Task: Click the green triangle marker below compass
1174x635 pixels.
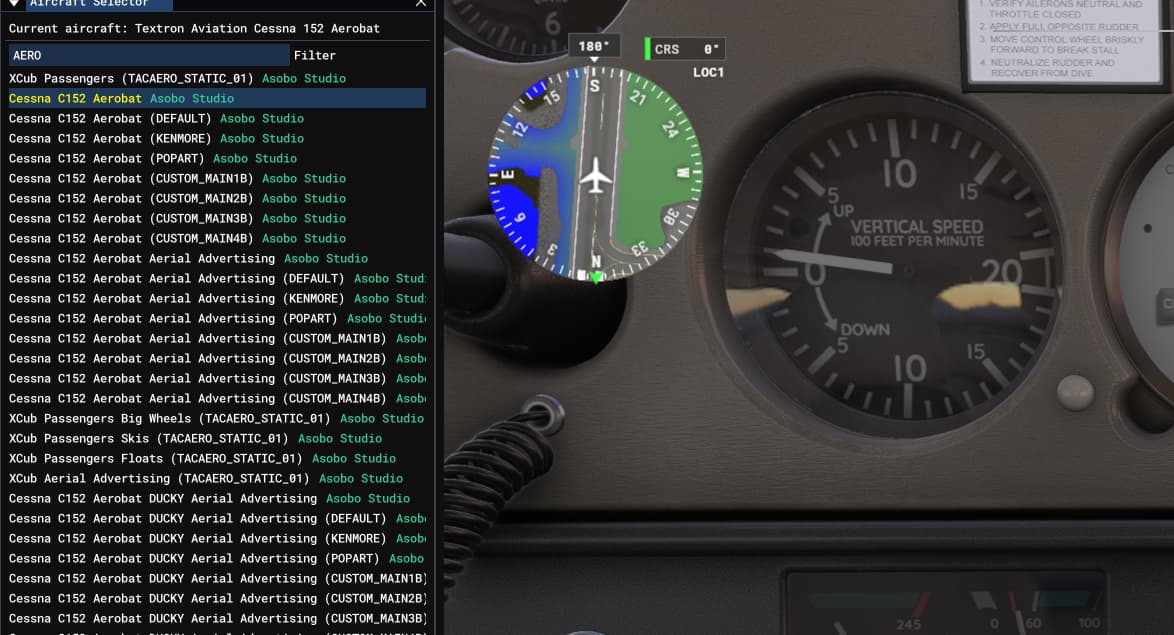Action: (x=597, y=276)
